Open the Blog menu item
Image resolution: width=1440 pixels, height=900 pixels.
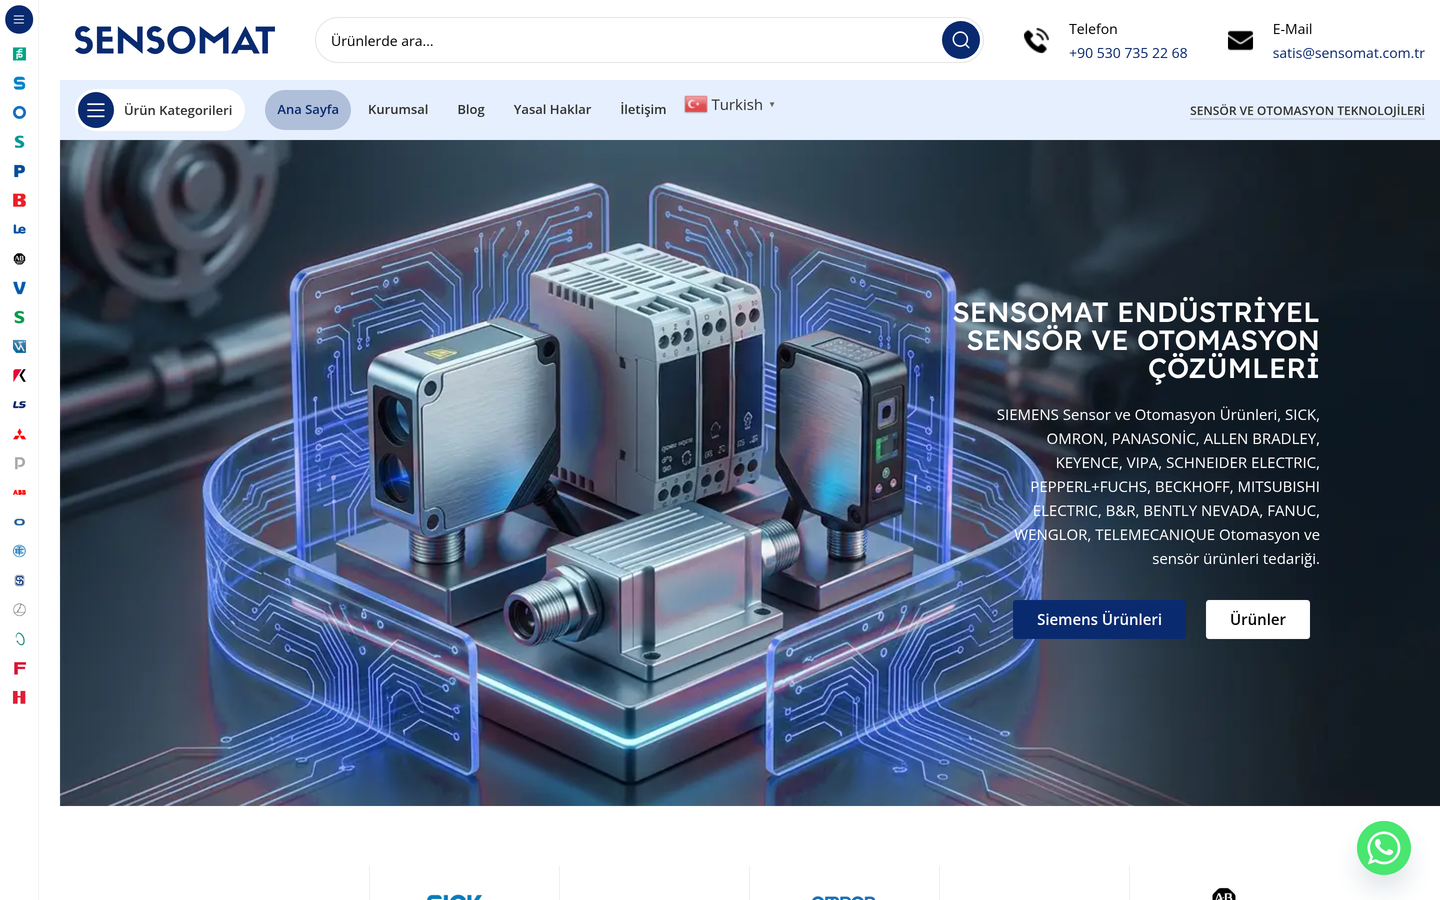pyautogui.click(x=471, y=110)
